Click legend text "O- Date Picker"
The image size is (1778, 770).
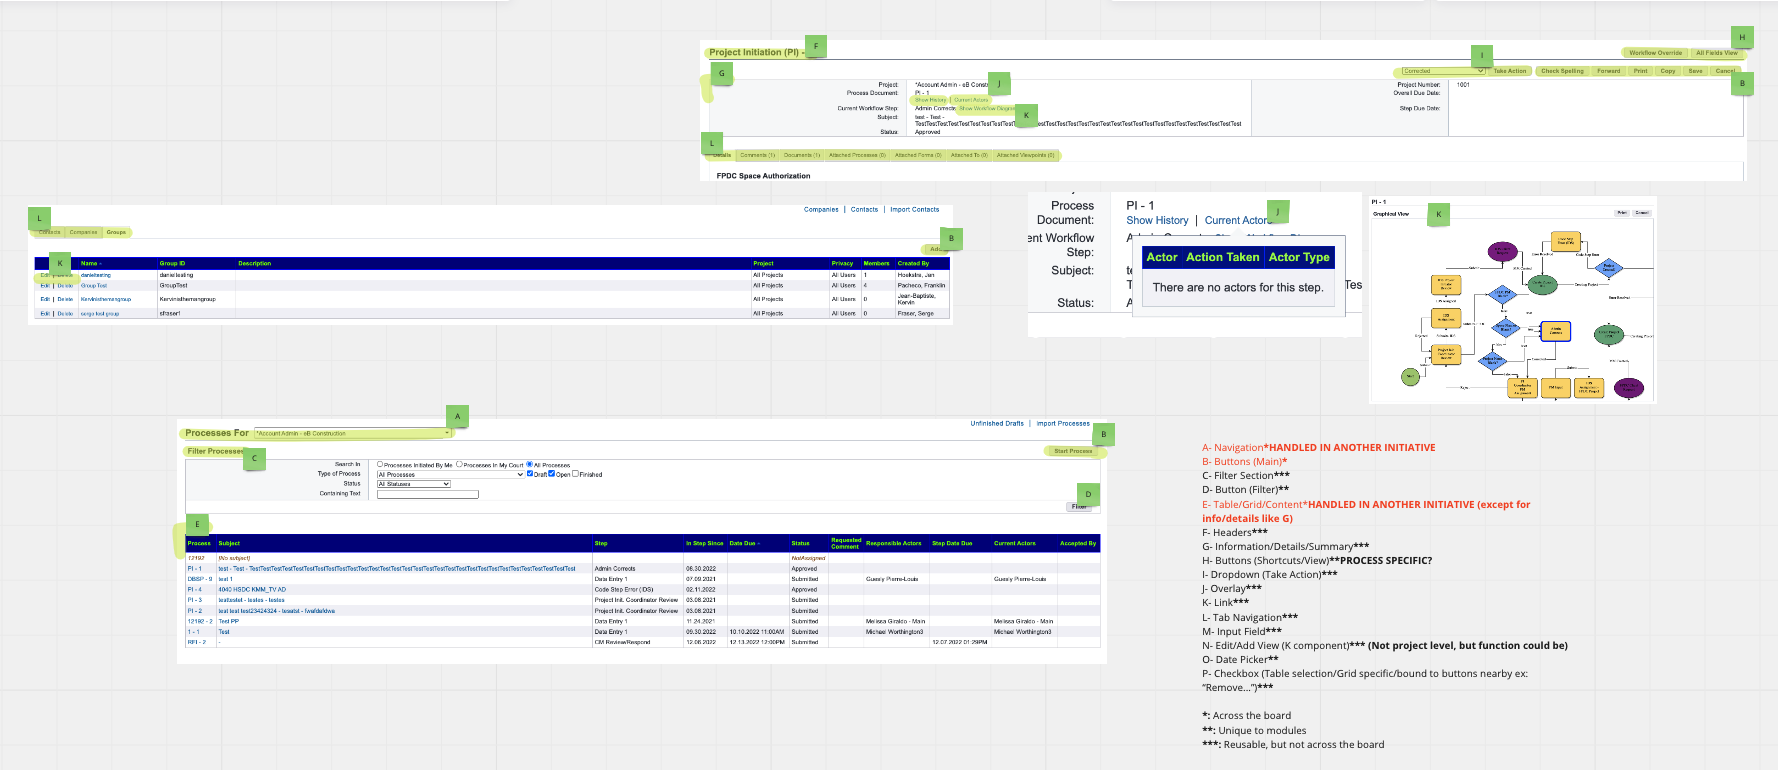click(1239, 659)
